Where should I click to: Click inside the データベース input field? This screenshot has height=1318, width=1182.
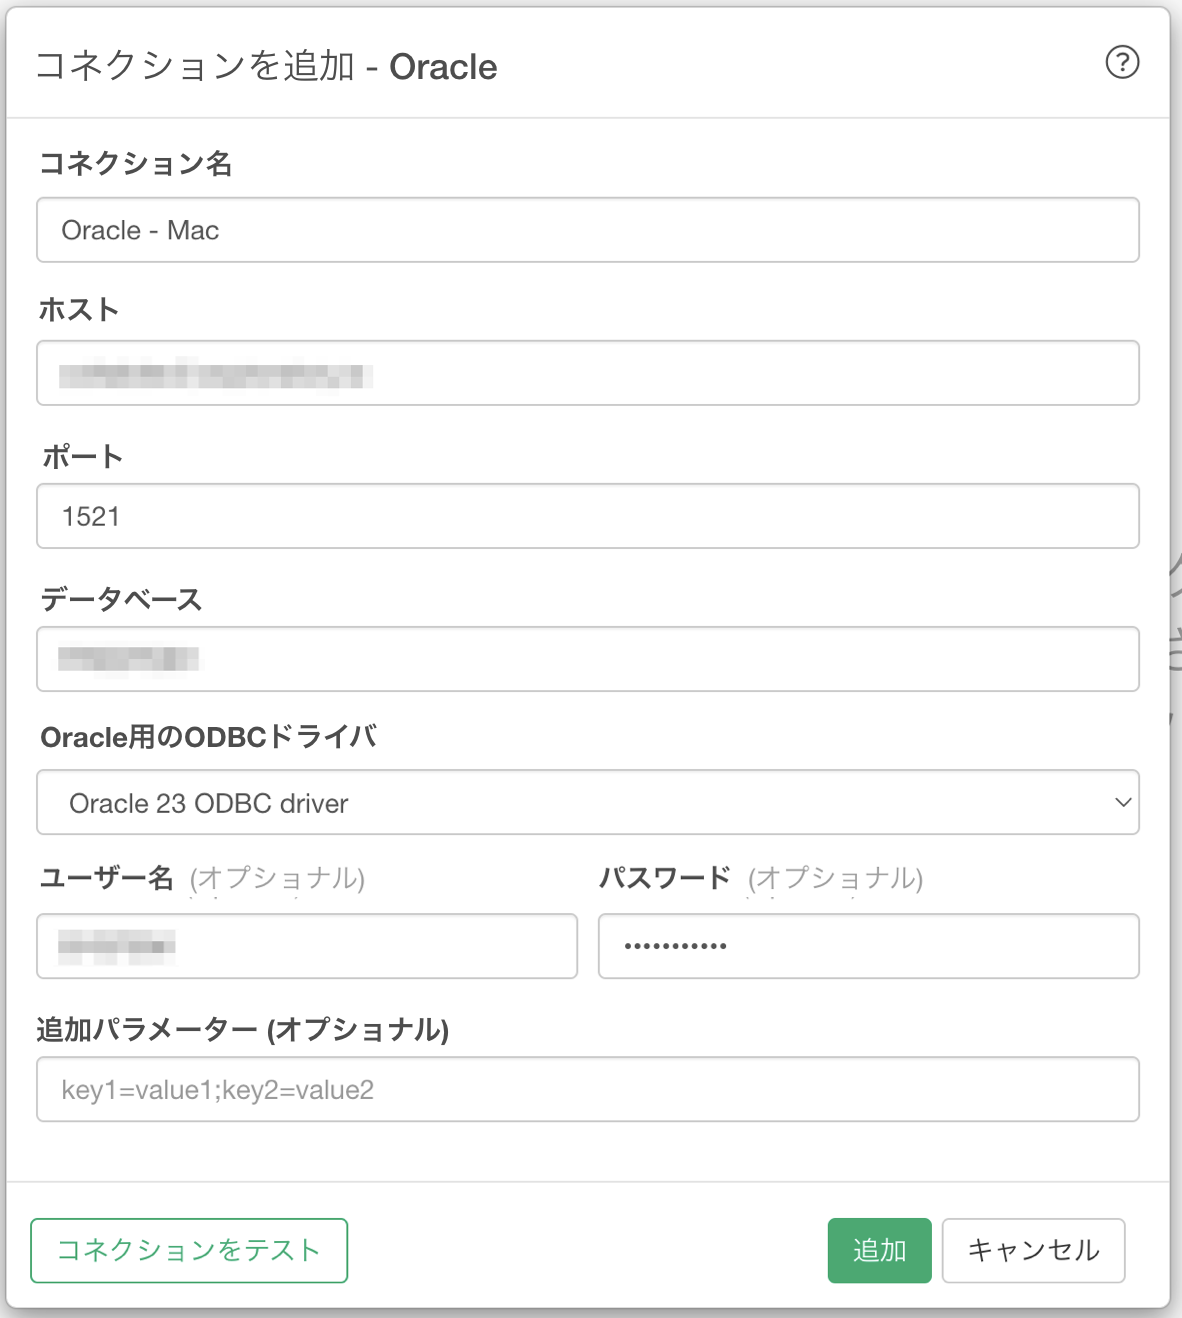click(x=588, y=659)
